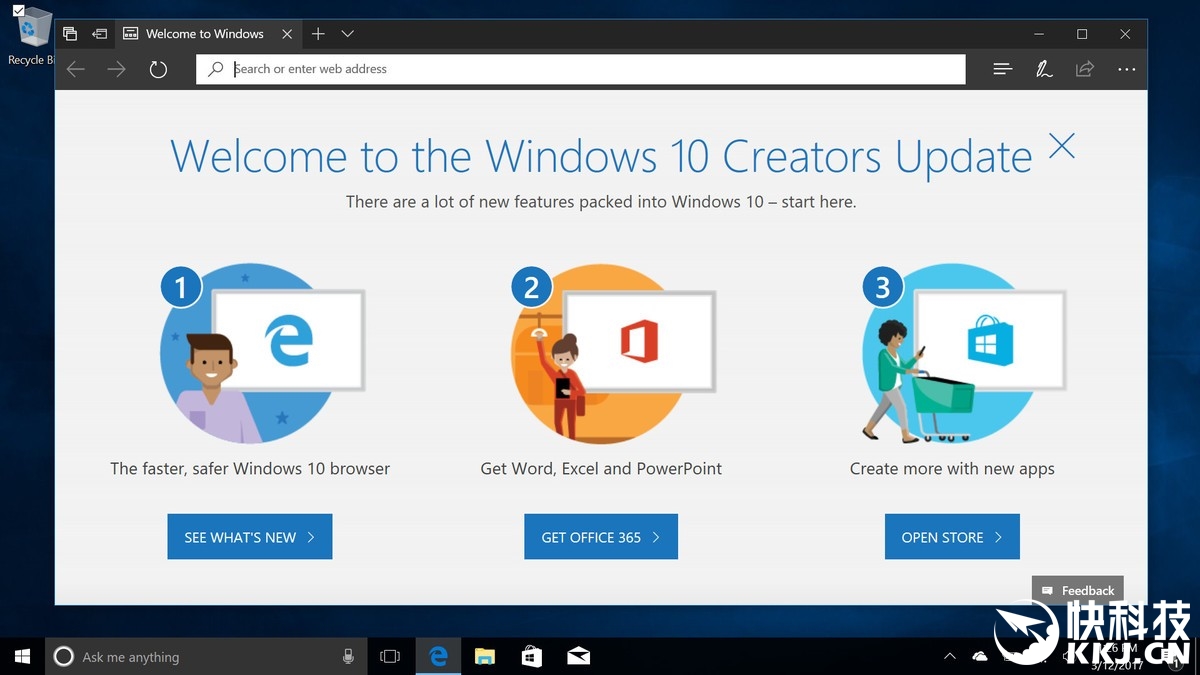Click the Share icon in Edge toolbar
1200x675 pixels.
[1085, 69]
